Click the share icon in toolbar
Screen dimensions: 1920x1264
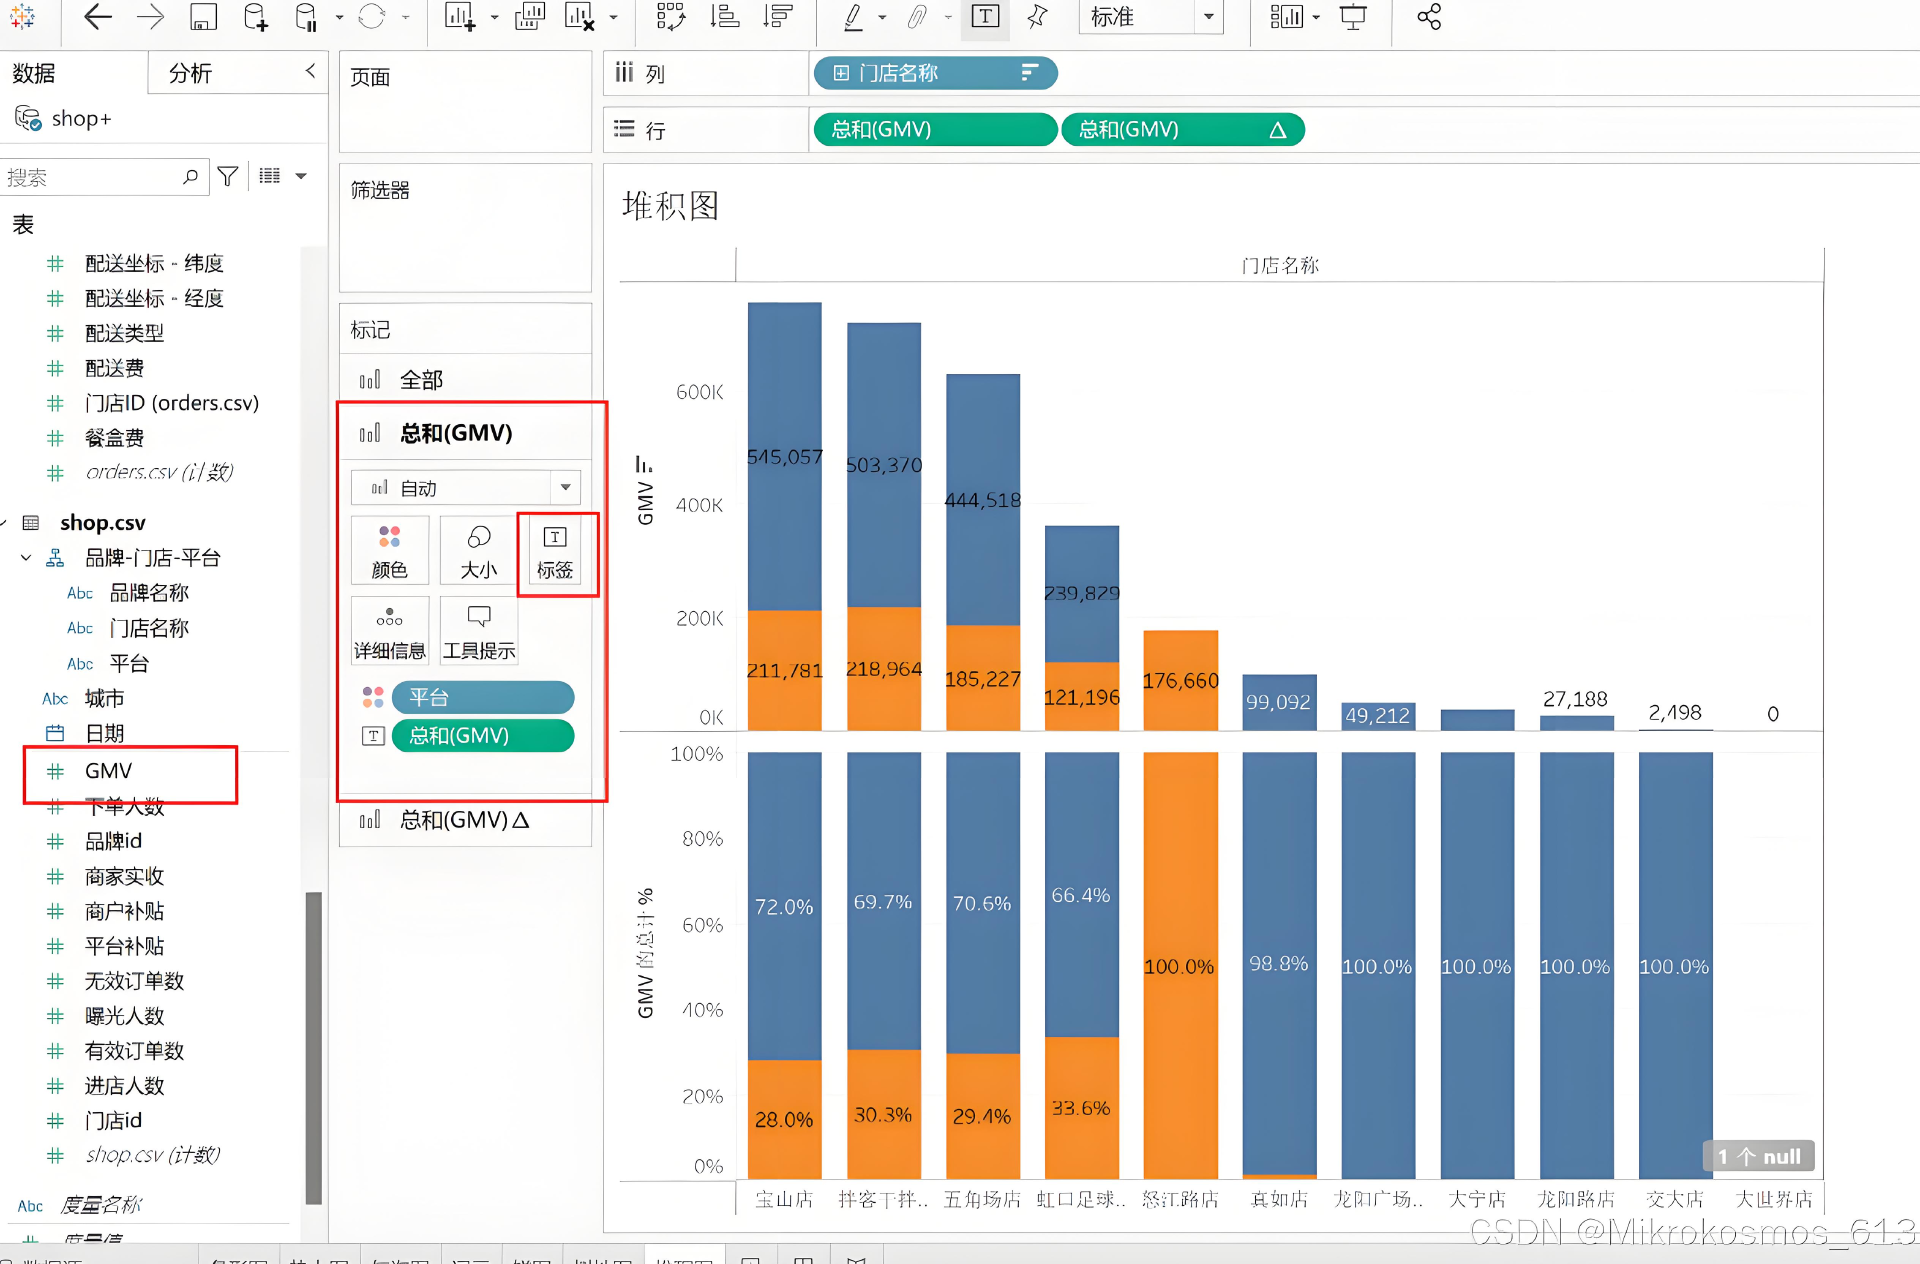(x=1429, y=17)
